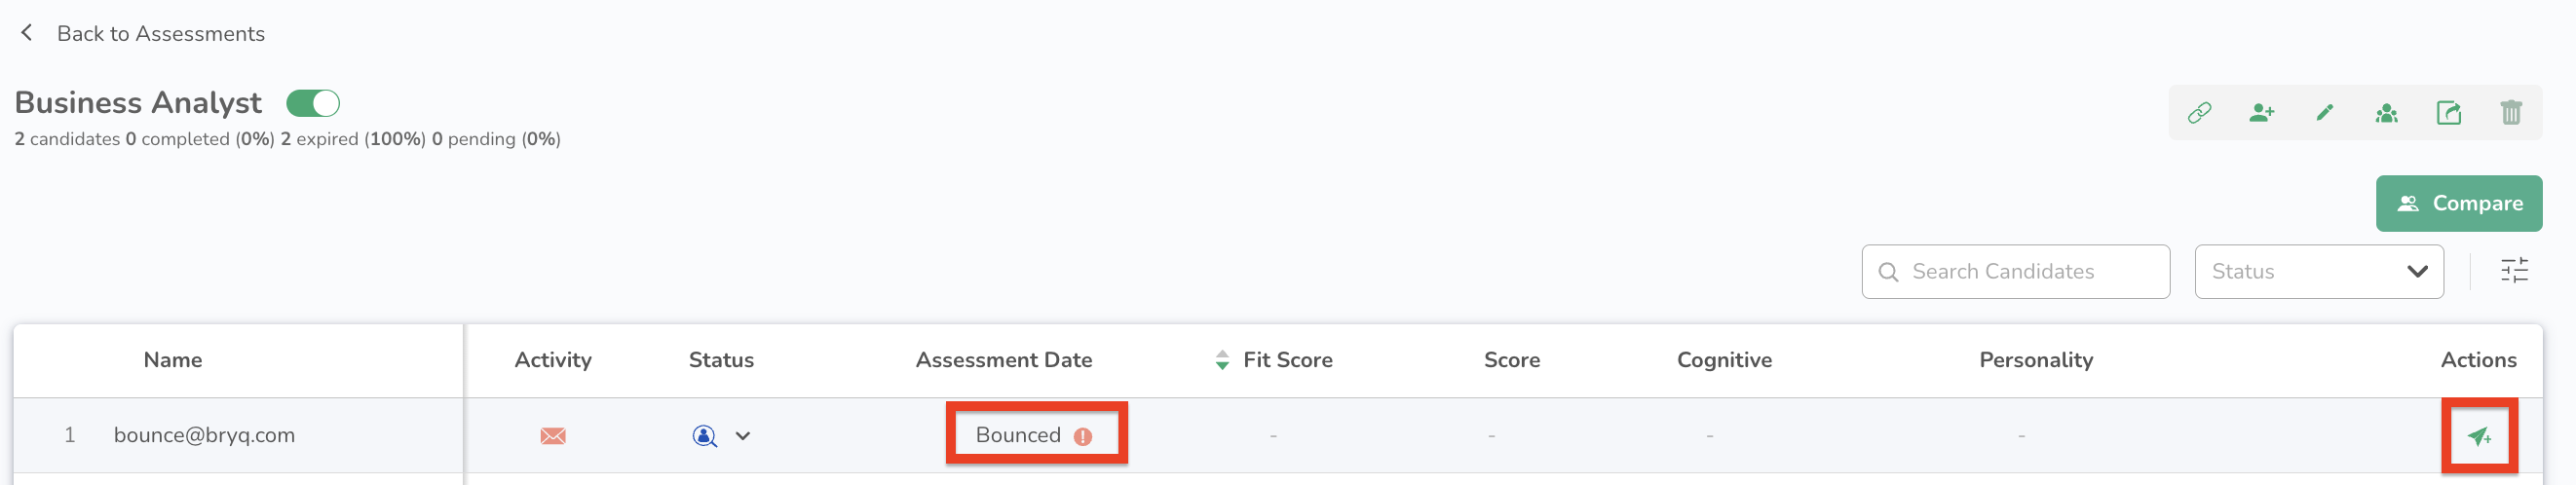Open the Status filter dropdown
Screen dimensions: 2576x485
tap(2318, 272)
